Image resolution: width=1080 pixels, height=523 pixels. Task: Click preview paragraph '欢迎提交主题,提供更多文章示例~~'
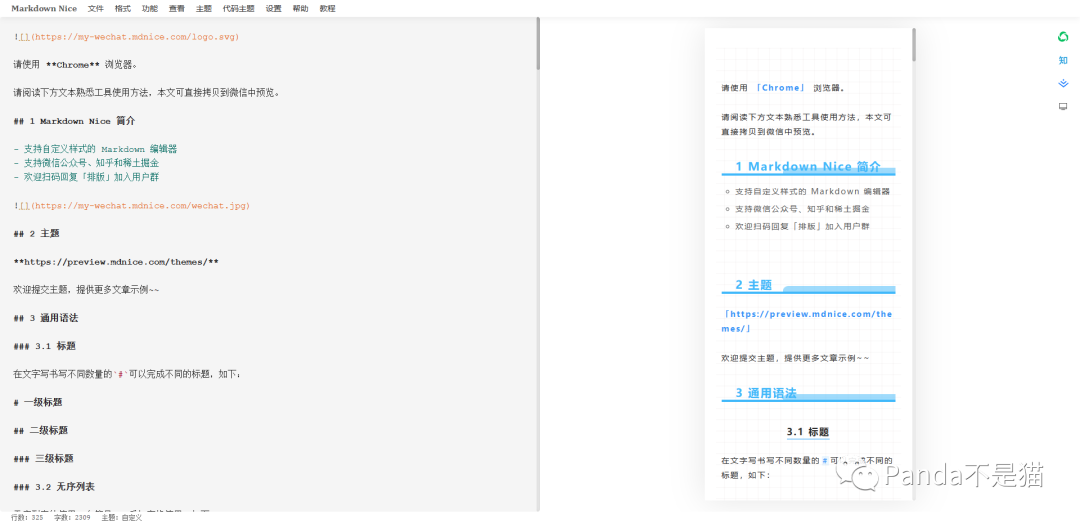[796, 358]
